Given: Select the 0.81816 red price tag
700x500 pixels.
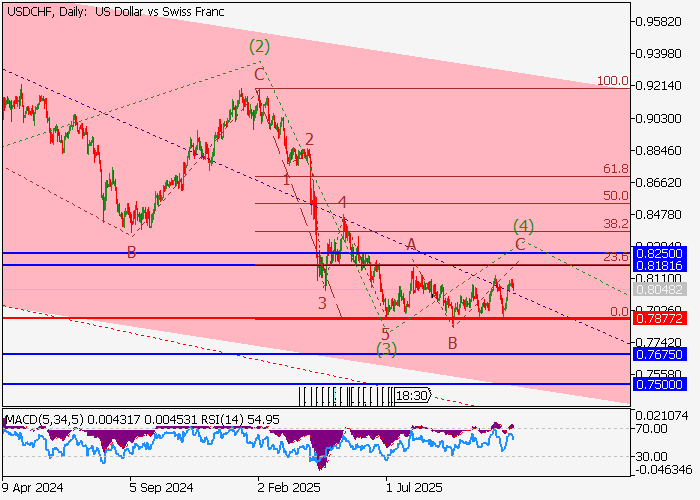Looking at the screenshot, I should (x=663, y=266).
